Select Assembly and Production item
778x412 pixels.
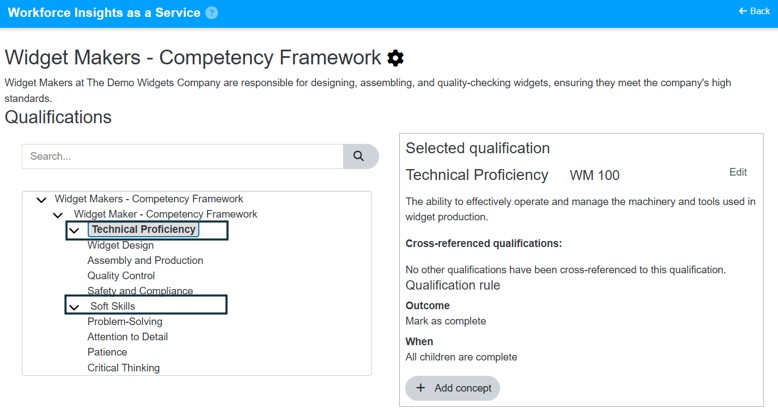click(x=145, y=261)
